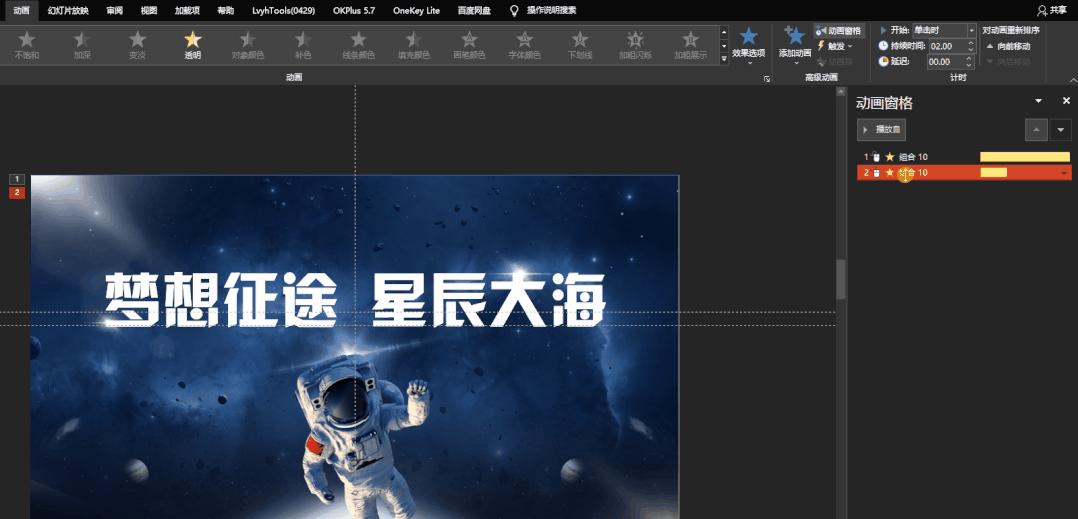Select the 画笔颜色 (Brush Color) effect
The width and height of the screenshot is (1078, 519).
469,45
